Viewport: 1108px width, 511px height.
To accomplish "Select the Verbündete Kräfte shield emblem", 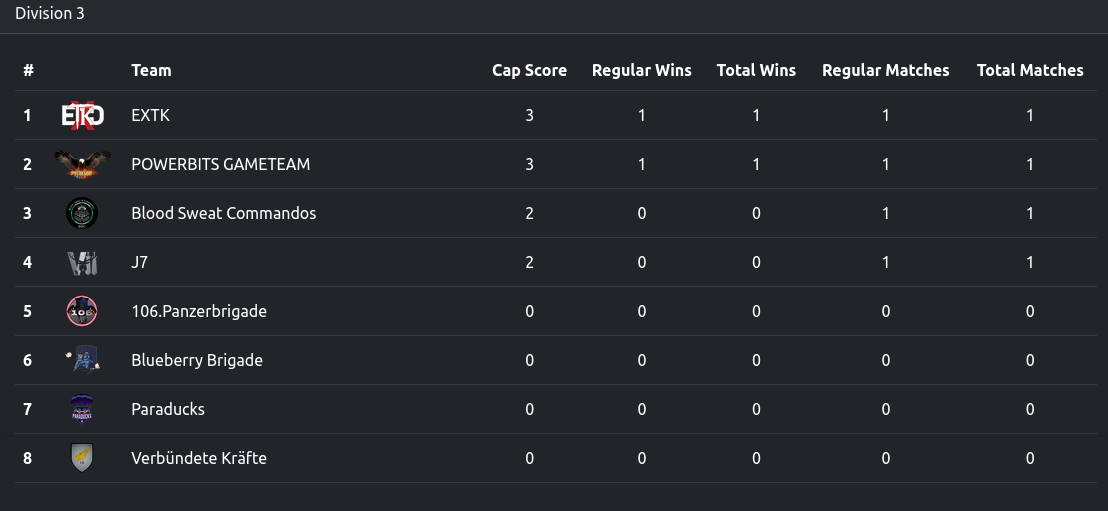I will click(x=82, y=458).
